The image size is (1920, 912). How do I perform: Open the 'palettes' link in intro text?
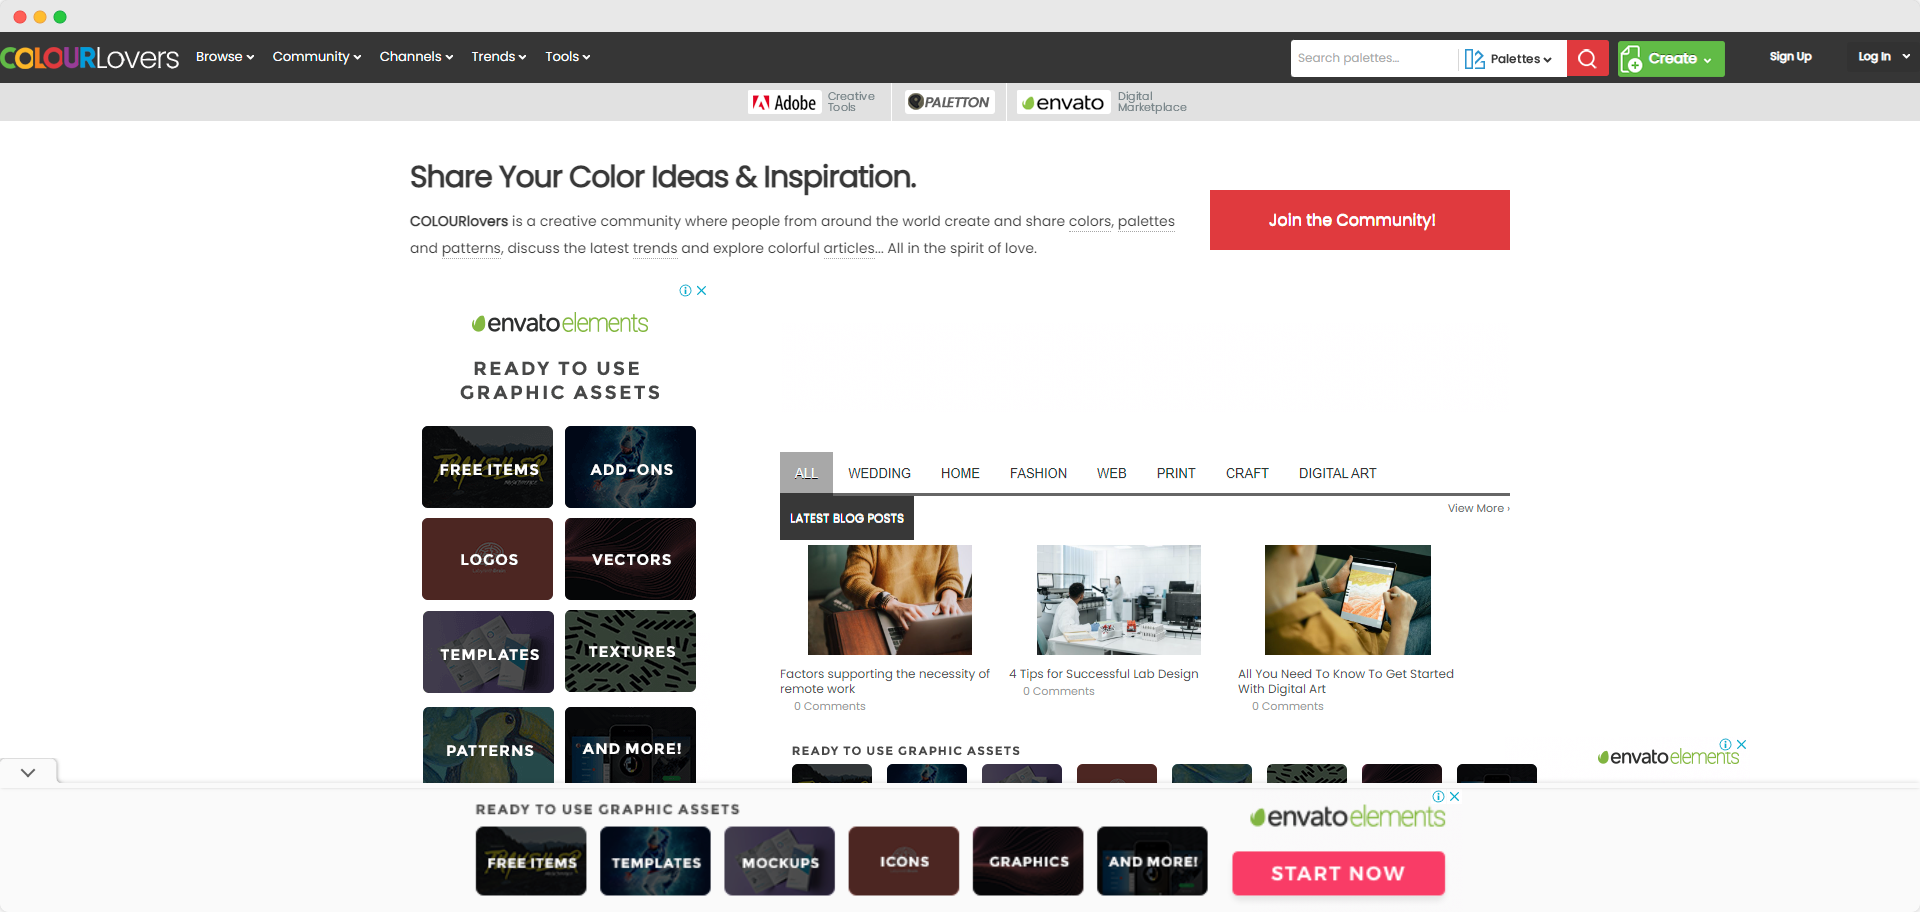coord(1146,221)
